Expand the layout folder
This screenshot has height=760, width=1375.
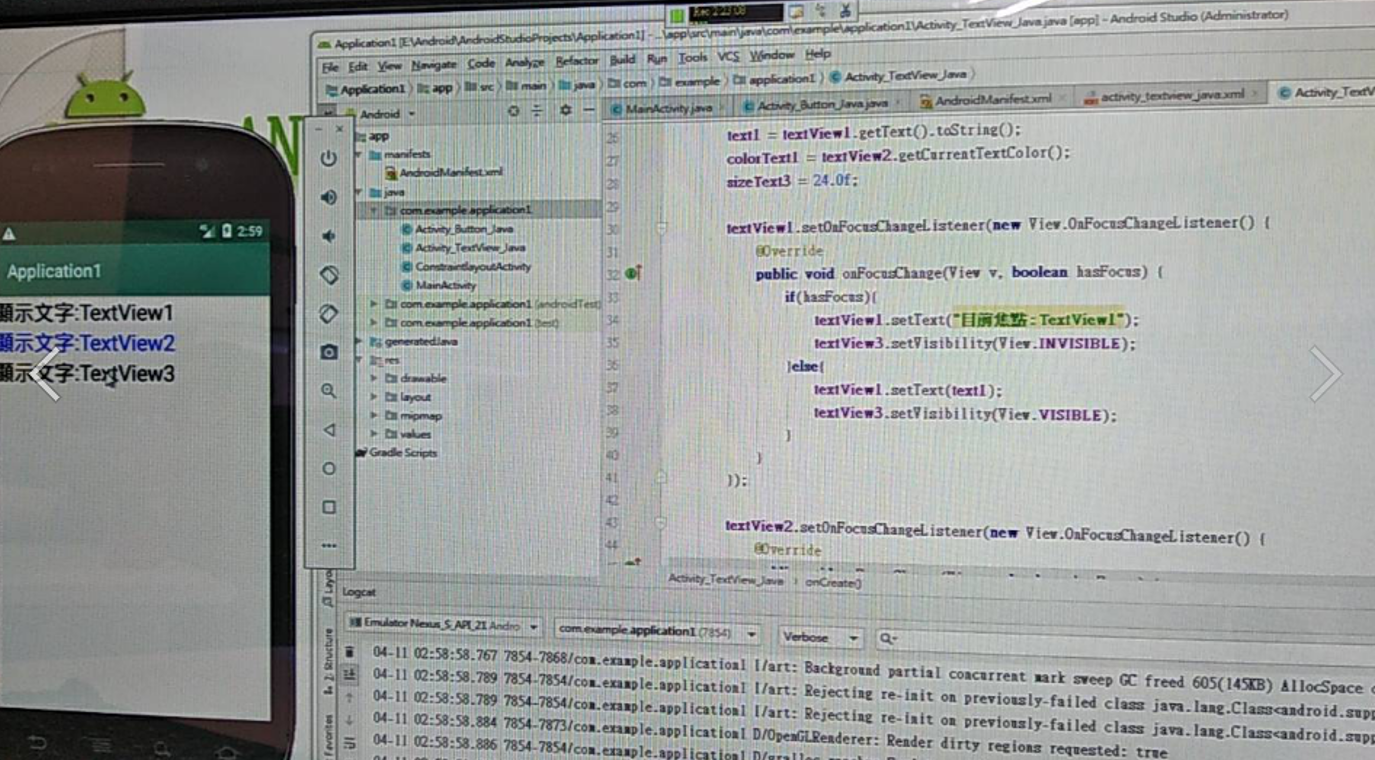375,397
